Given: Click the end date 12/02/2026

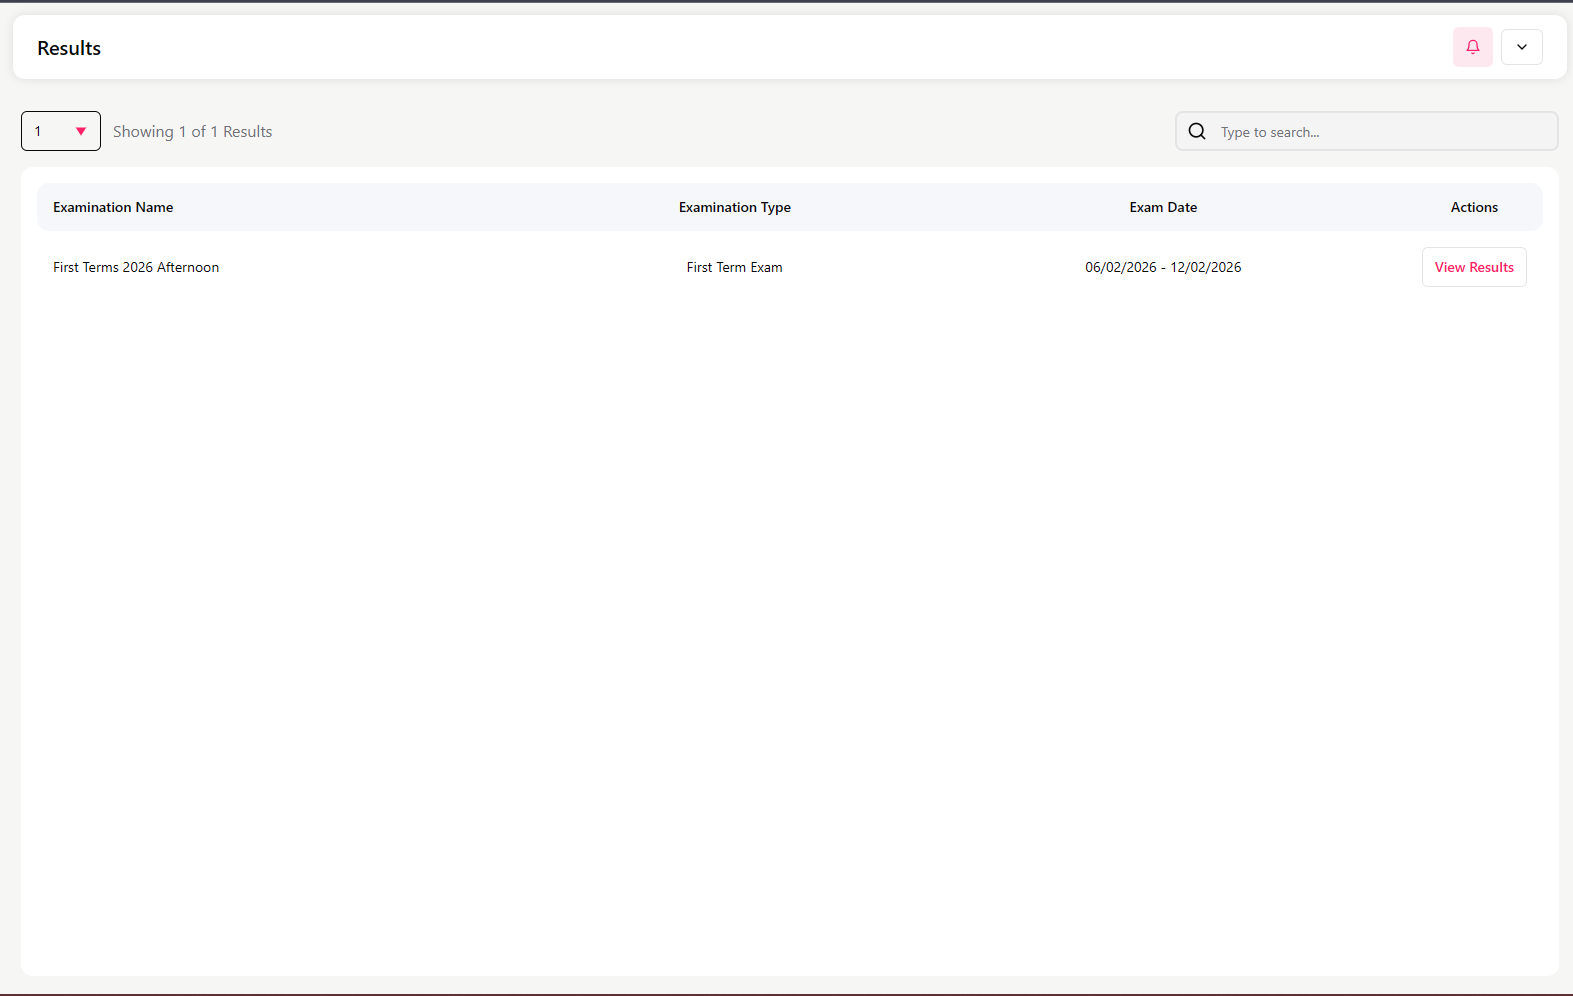Looking at the screenshot, I should click(1206, 267).
